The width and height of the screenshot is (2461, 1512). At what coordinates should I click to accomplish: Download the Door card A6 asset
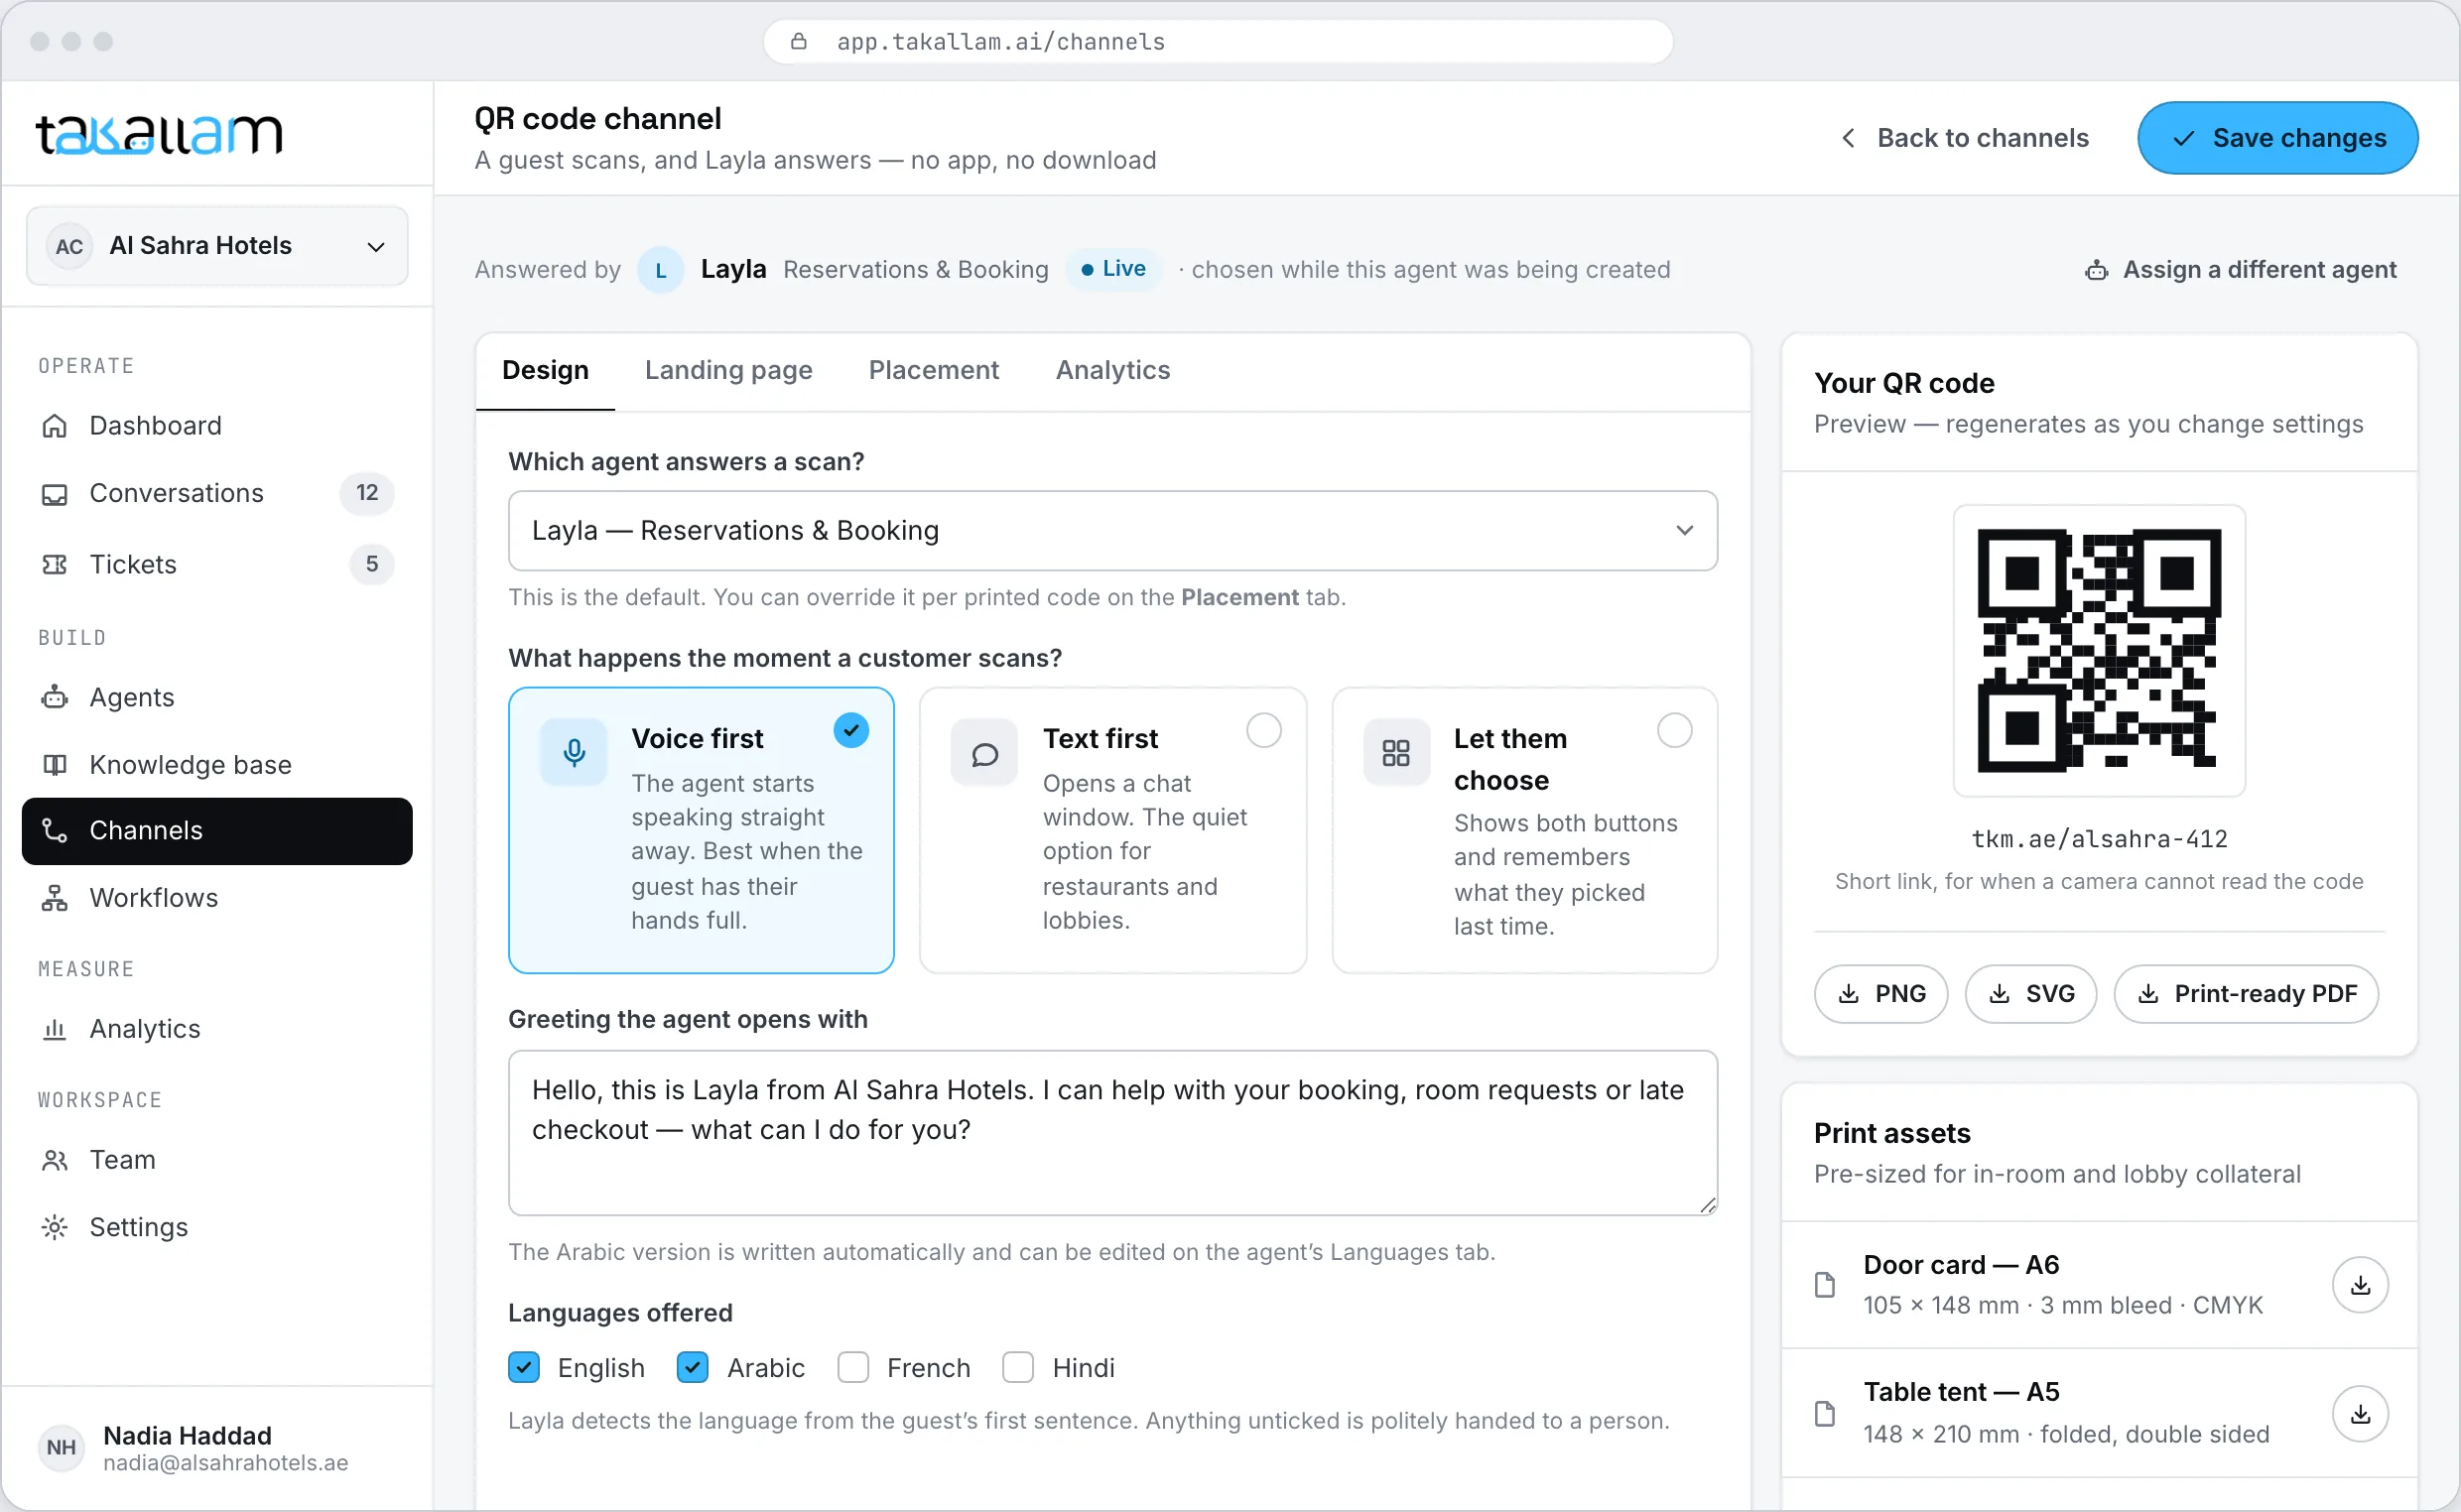pyautogui.click(x=2359, y=1284)
